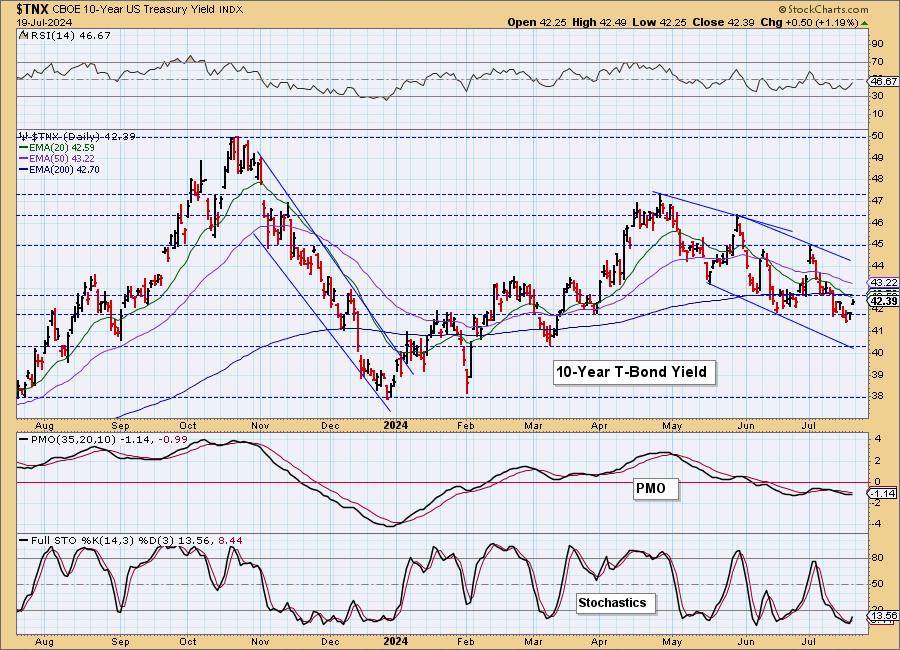This screenshot has height=650, width=900.
Task: Click the green up-arrow beside the Chg value
Action: point(865,23)
